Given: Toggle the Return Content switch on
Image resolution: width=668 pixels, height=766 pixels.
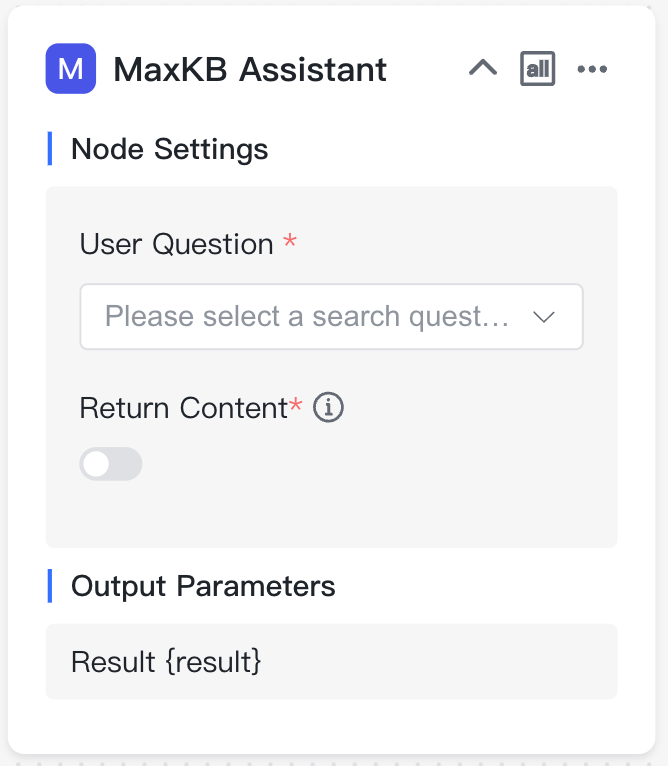Looking at the screenshot, I should tap(111, 464).
